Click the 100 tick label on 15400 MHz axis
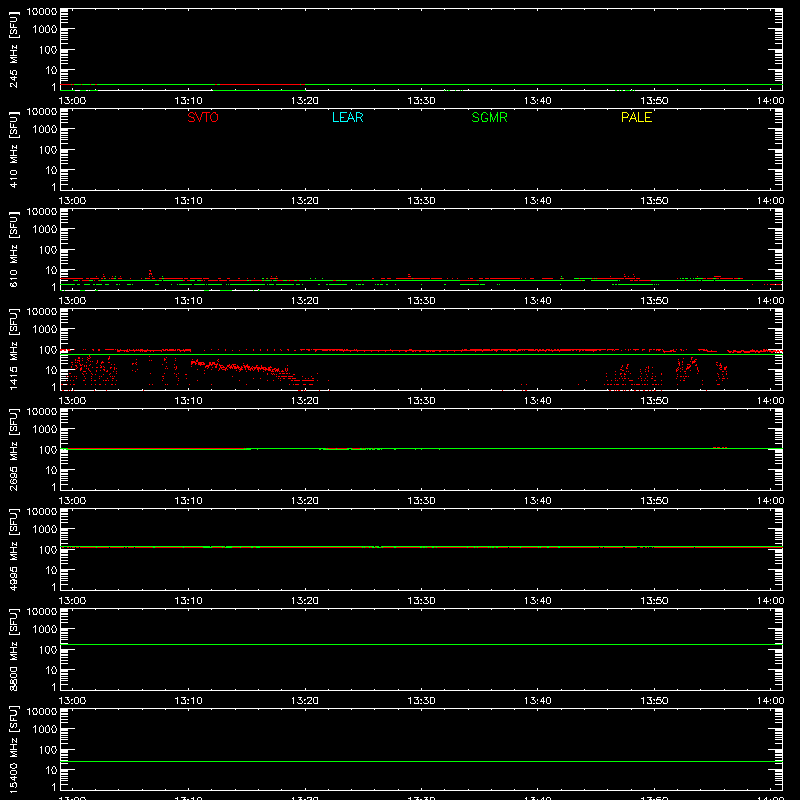 tap(48, 750)
